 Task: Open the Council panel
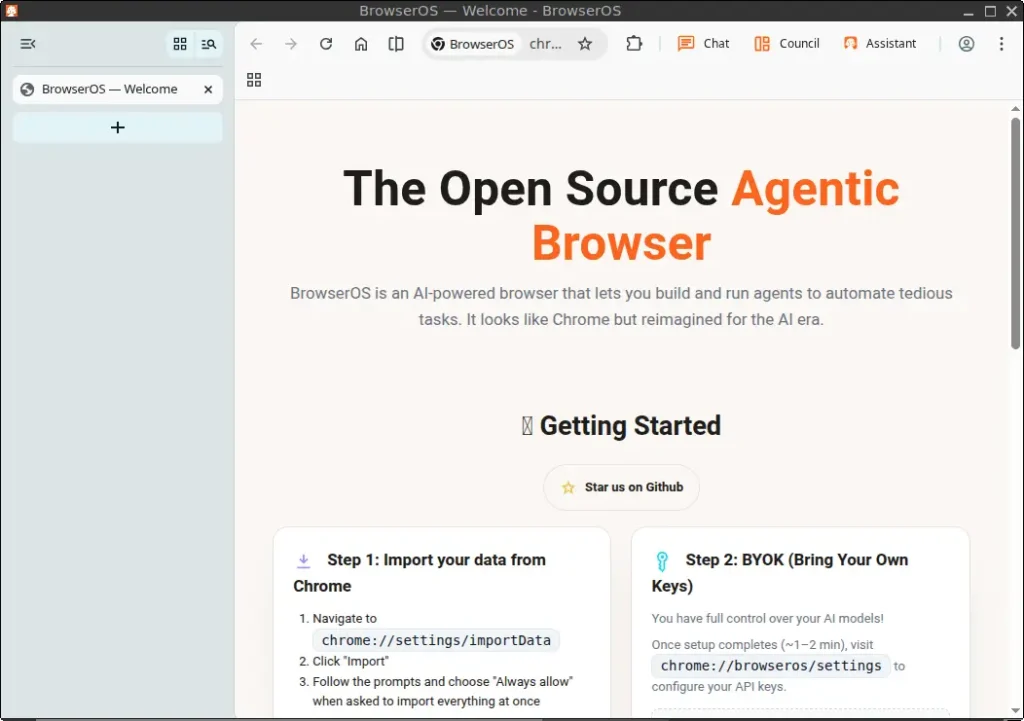pos(787,44)
